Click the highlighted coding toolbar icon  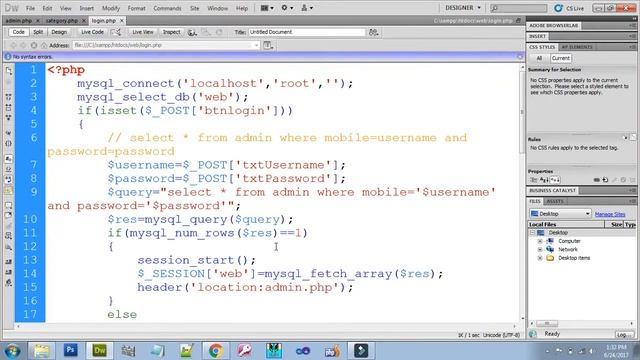click(x=9, y=190)
